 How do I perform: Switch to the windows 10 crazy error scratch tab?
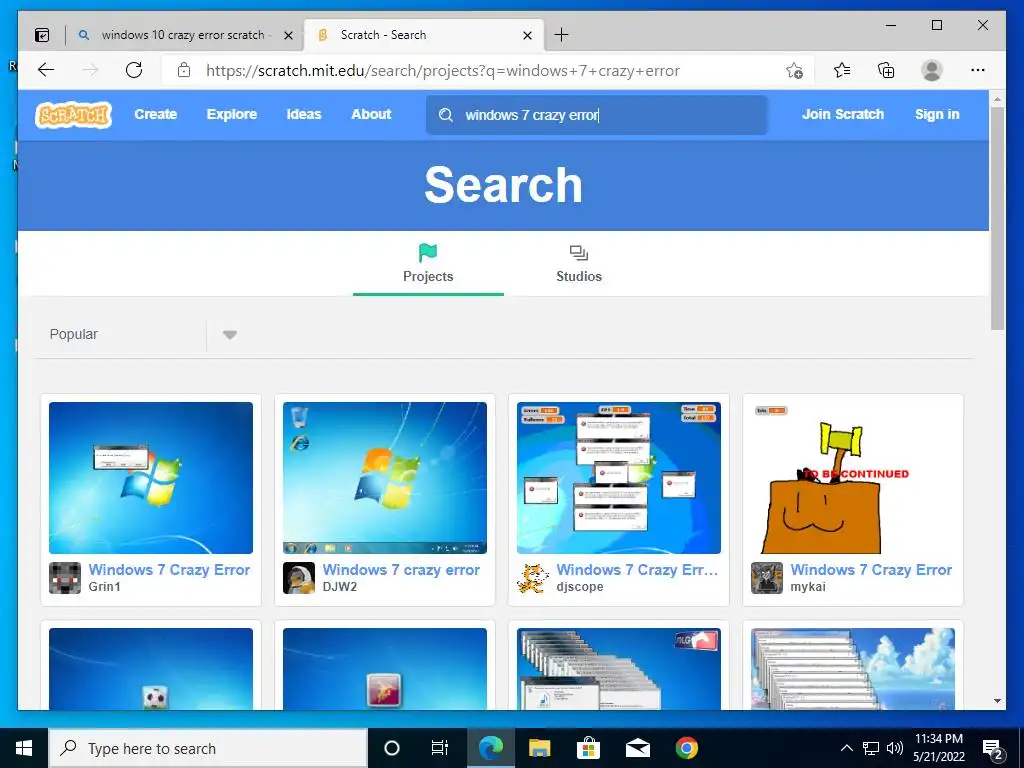click(184, 35)
